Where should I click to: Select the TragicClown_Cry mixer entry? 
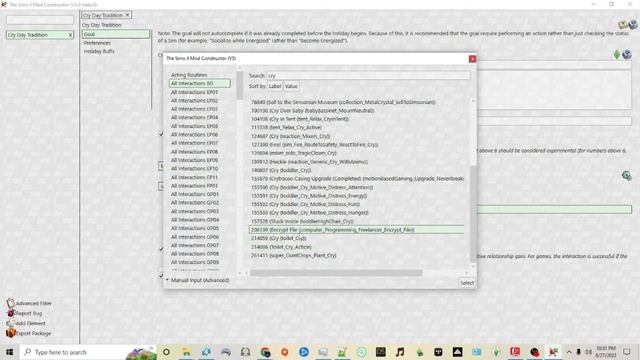[293, 153]
